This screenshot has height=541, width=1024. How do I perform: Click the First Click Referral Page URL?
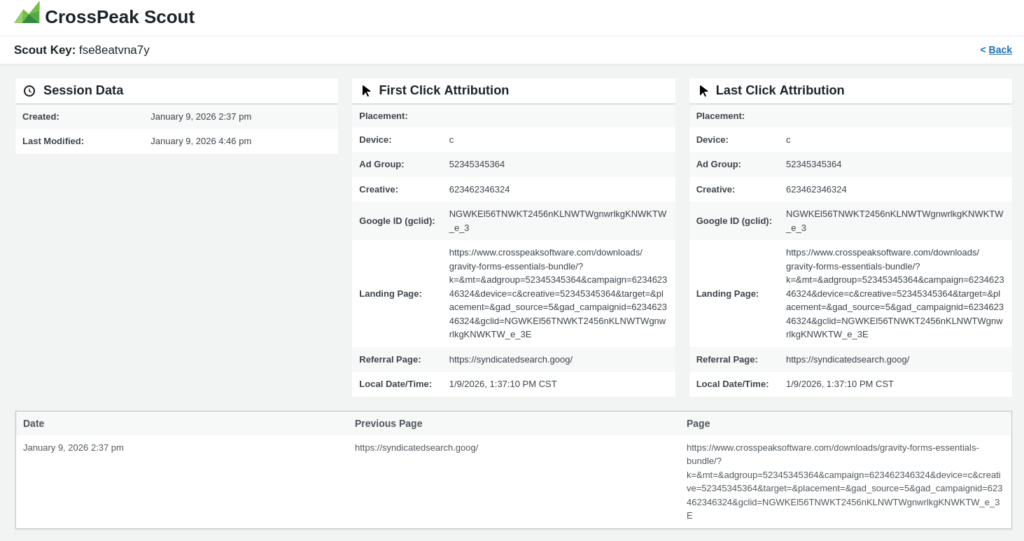pos(510,359)
